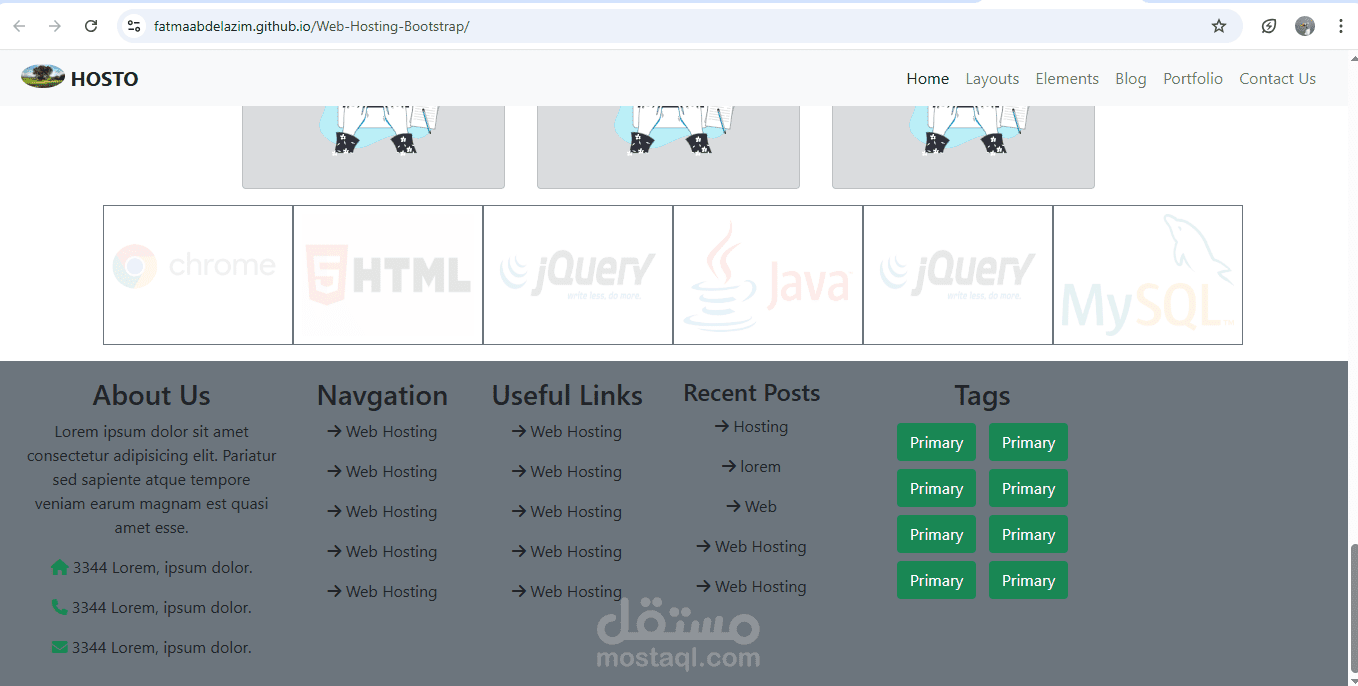1358x686 pixels.
Task: Click the Chrome logo tile
Action: (198, 275)
